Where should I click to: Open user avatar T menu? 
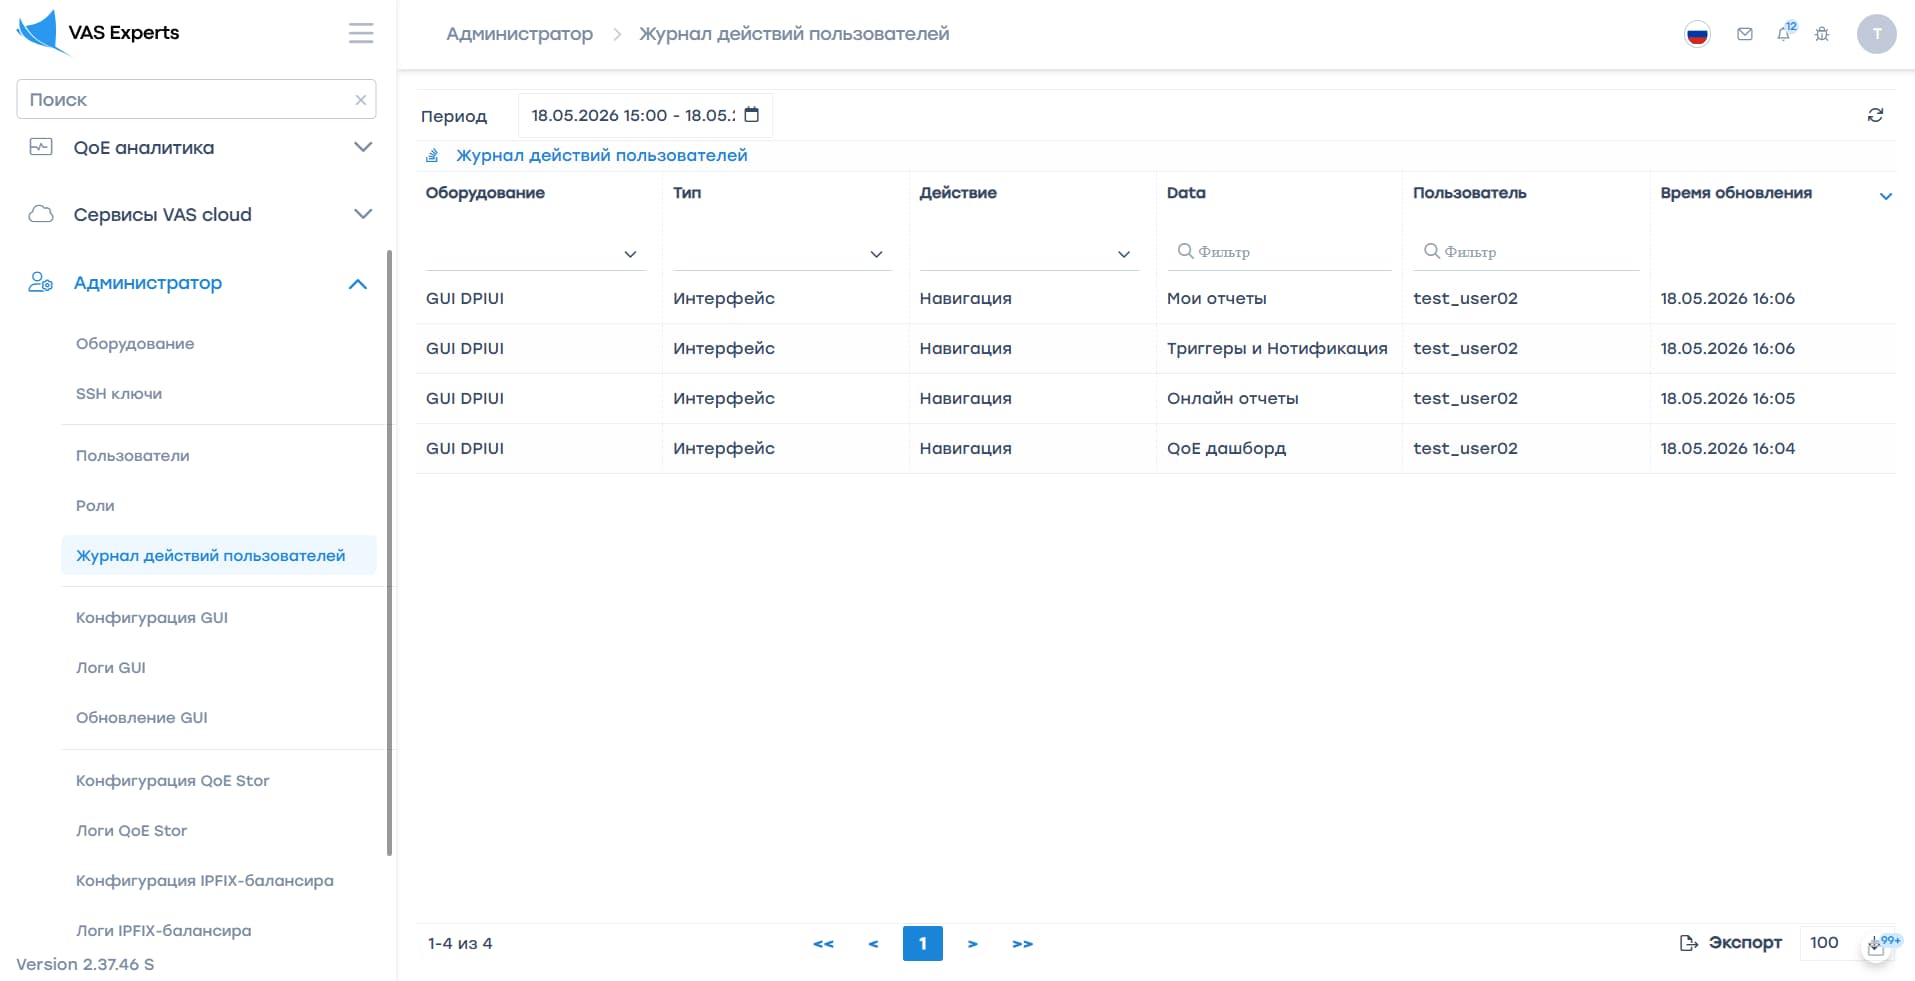pos(1877,34)
